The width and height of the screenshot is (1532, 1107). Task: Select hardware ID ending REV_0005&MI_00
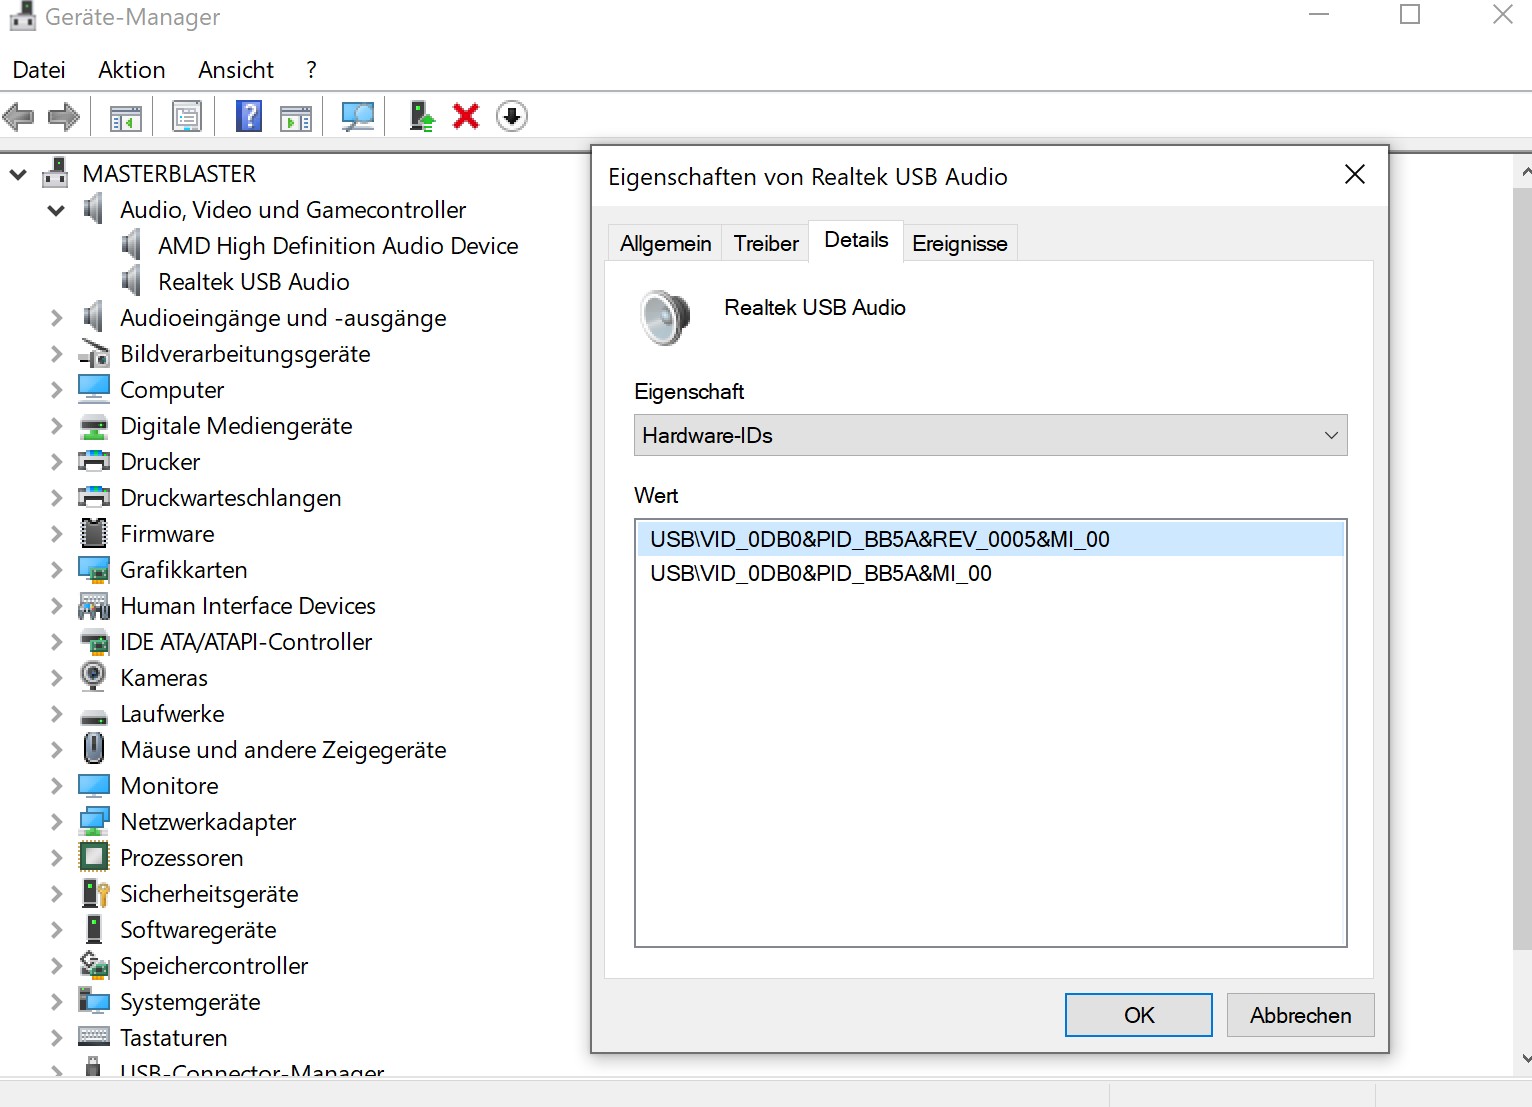pyautogui.click(x=990, y=539)
